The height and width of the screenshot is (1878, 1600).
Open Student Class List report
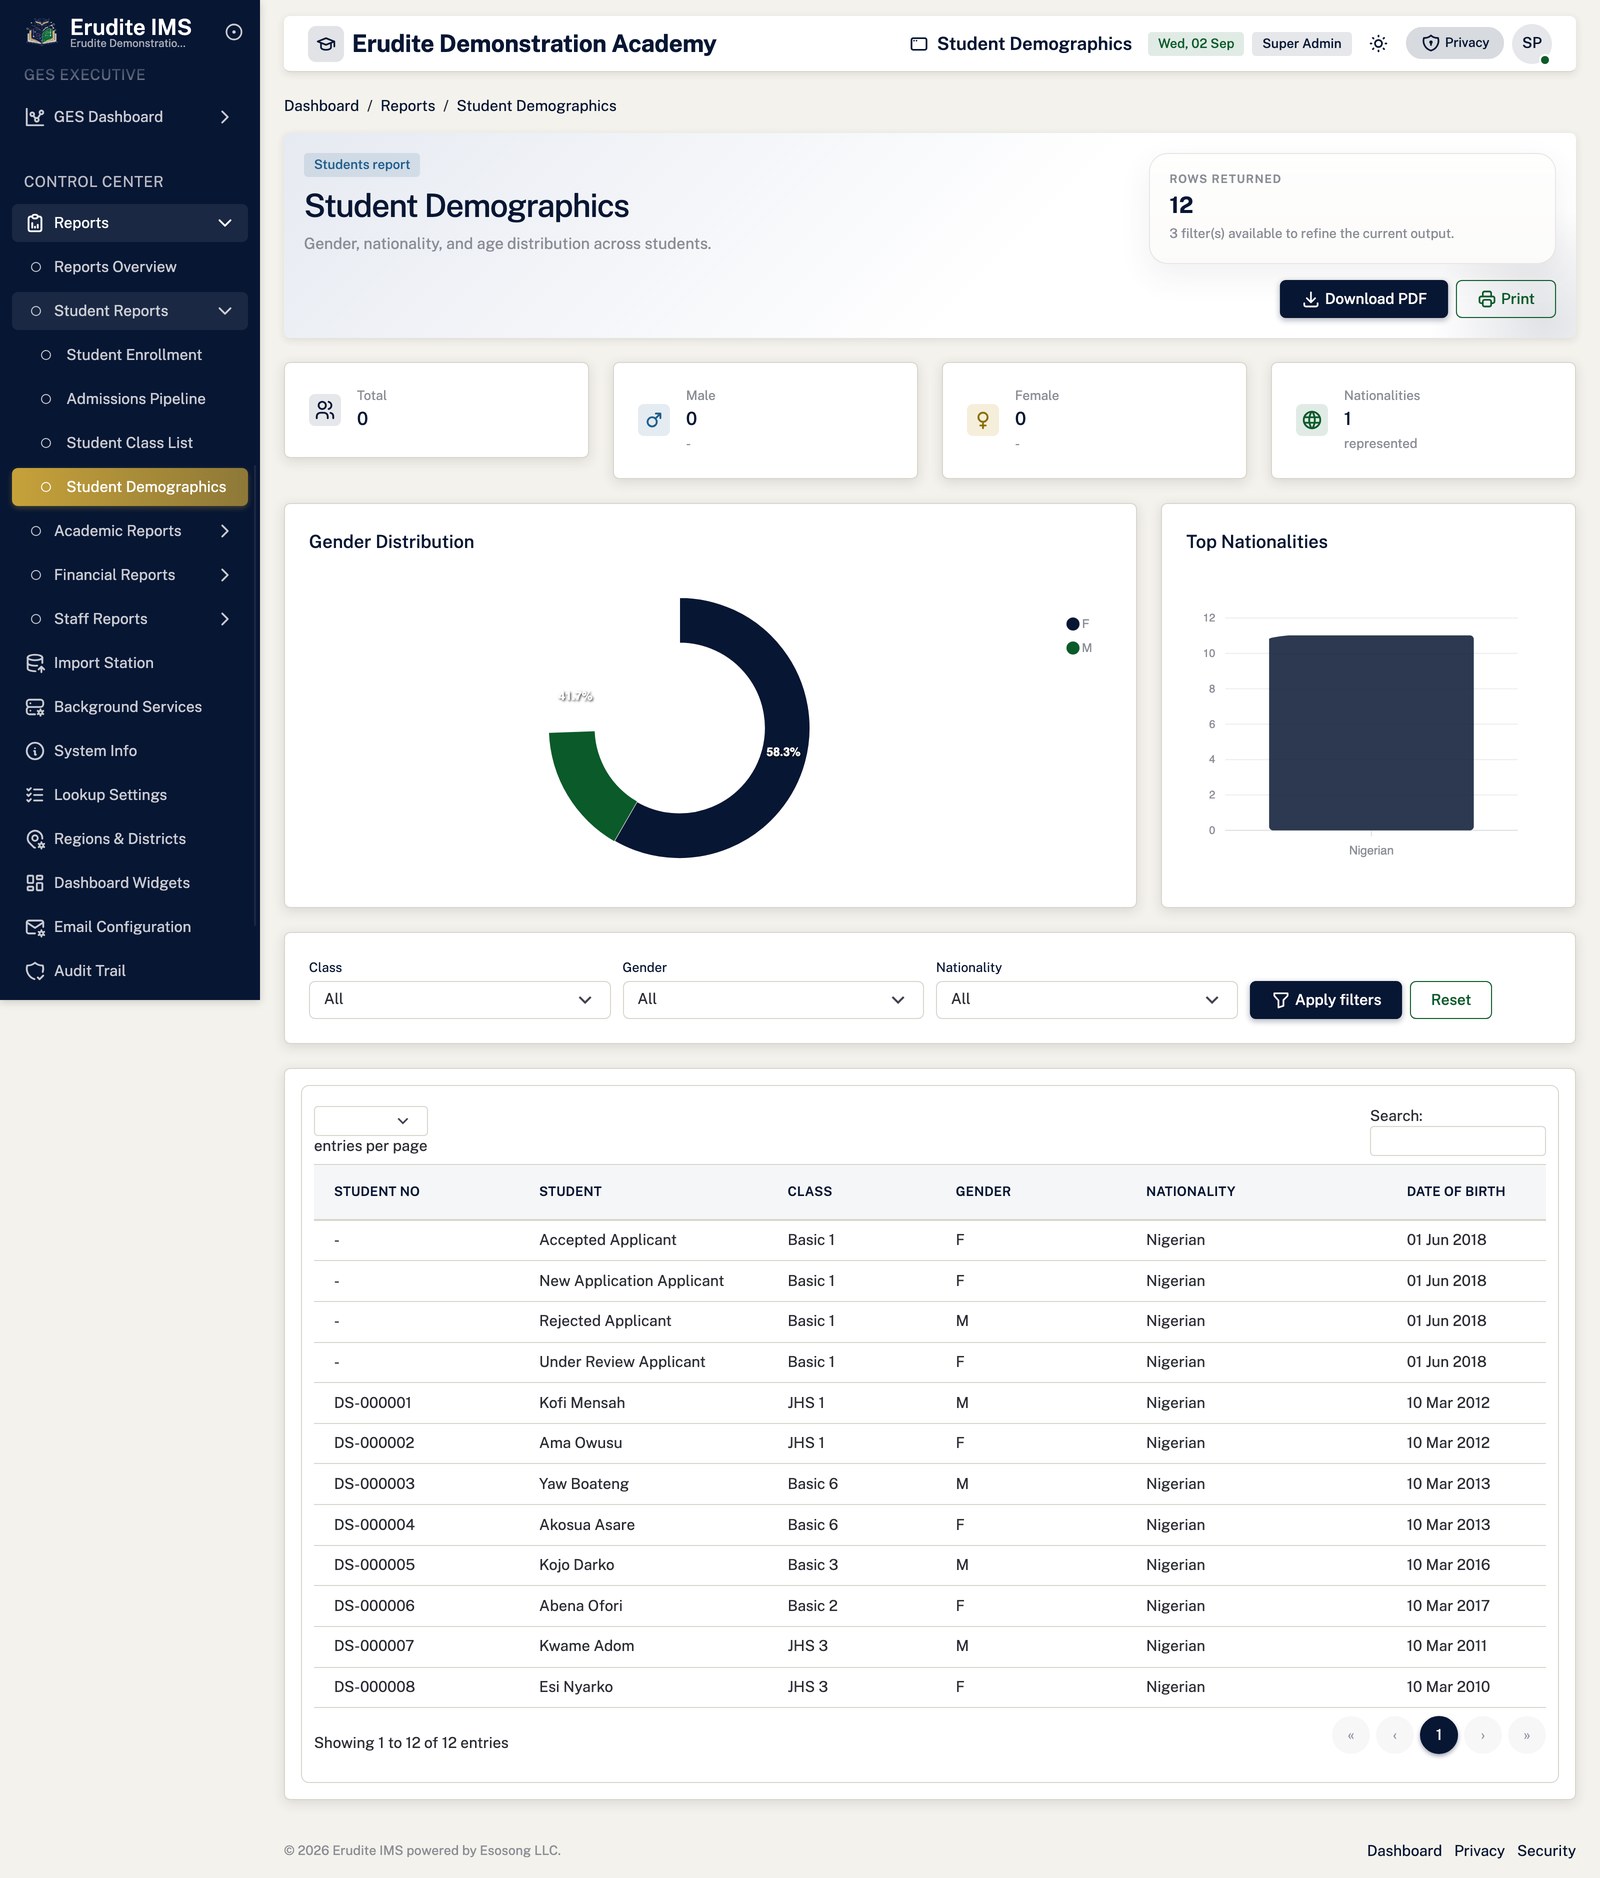[x=130, y=443]
